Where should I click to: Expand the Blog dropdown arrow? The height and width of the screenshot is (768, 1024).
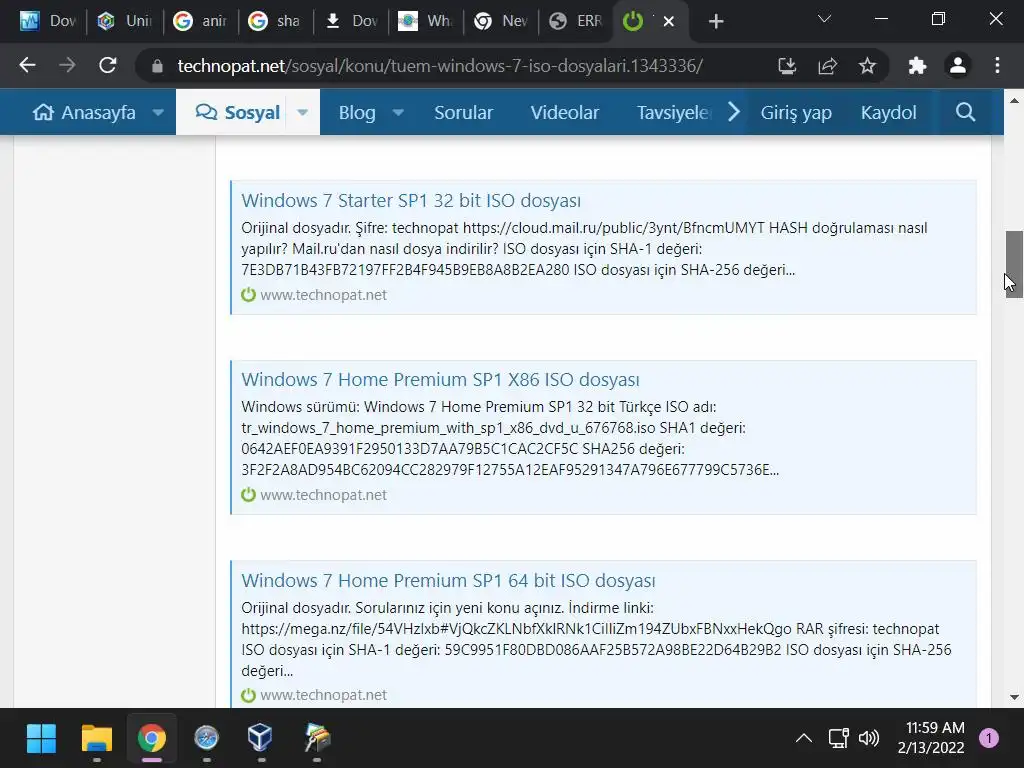(x=398, y=112)
